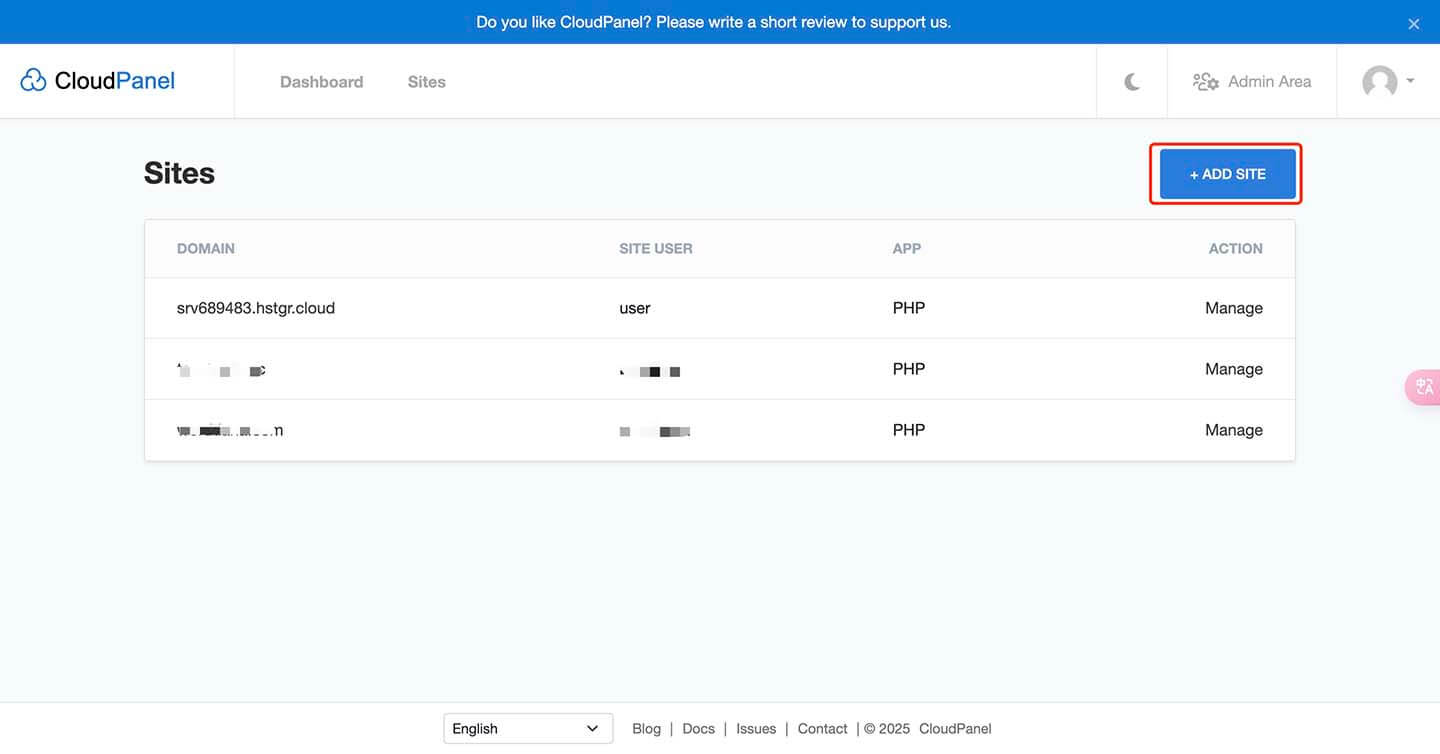Viewport: 1440px width, 754px height.
Task: Click the Admin Area label text
Action: point(1269,82)
